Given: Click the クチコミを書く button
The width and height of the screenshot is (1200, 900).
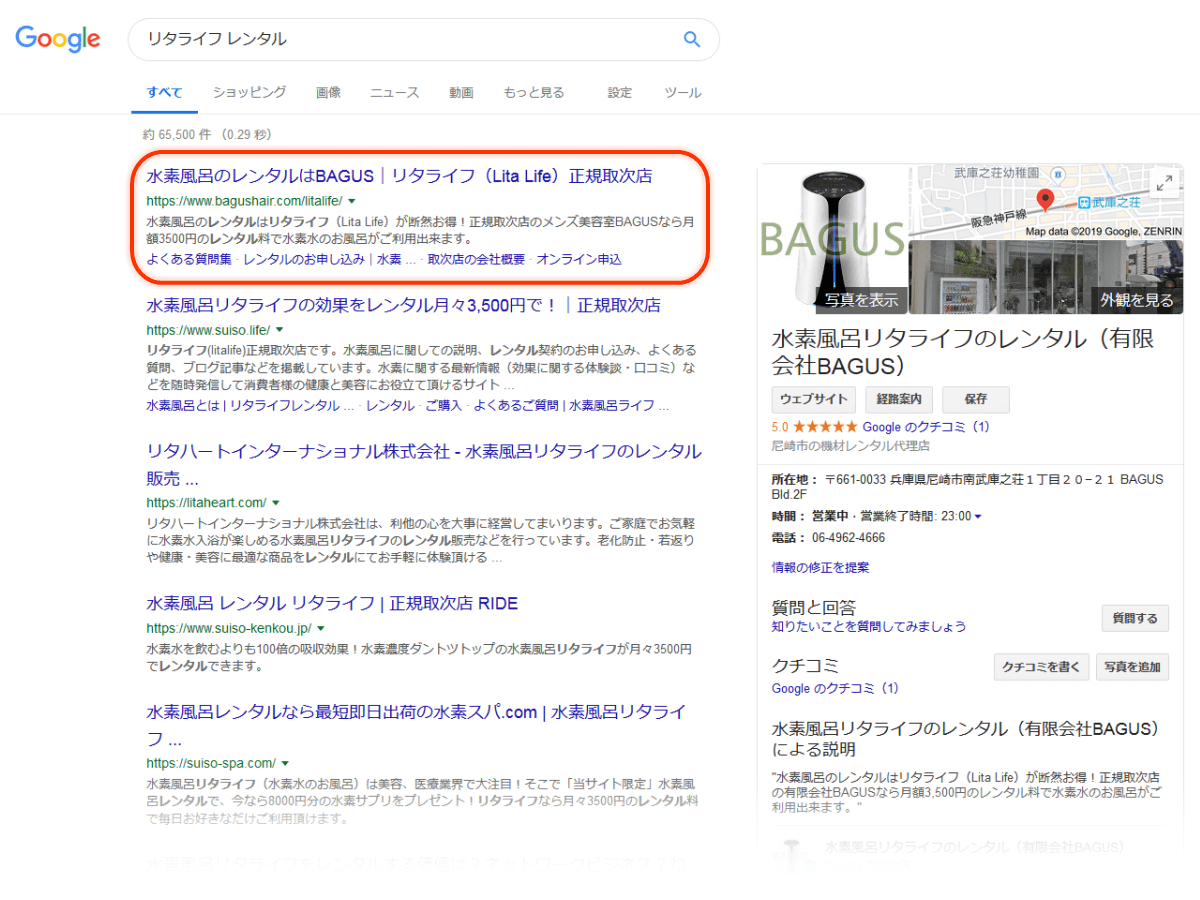Looking at the screenshot, I should 1041,667.
